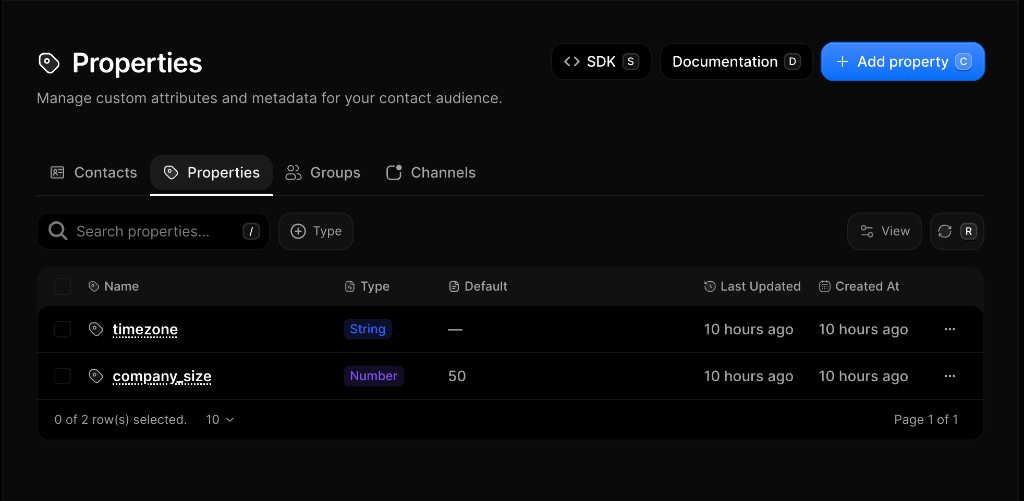Image resolution: width=1024 pixels, height=501 pixels.
Task: Click the tag icon in Name column header
Action: pos(94,286)
